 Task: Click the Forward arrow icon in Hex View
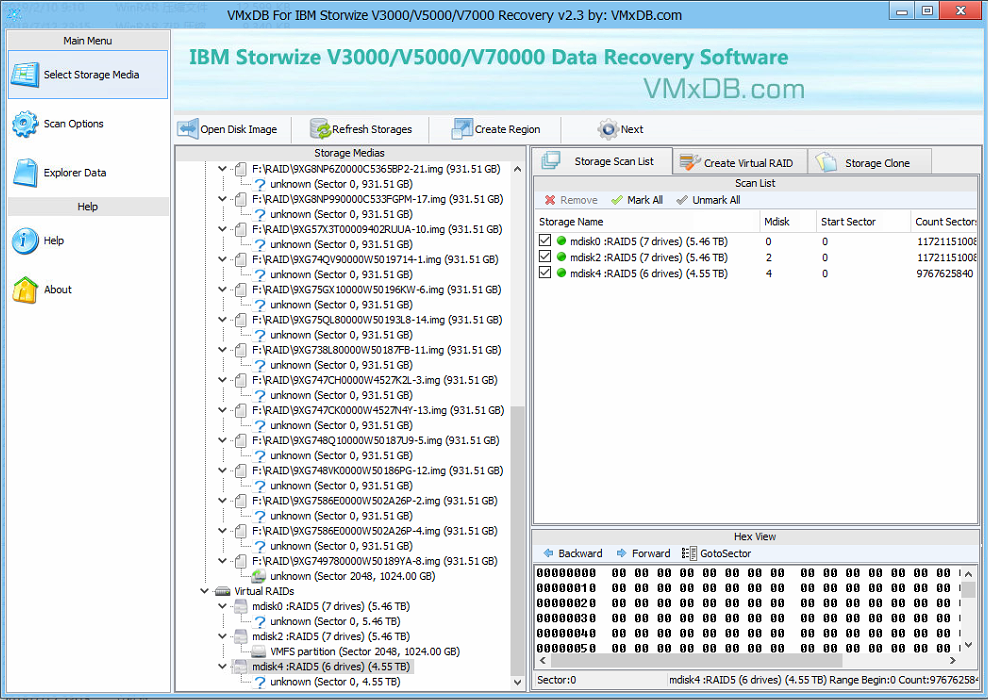622,553
